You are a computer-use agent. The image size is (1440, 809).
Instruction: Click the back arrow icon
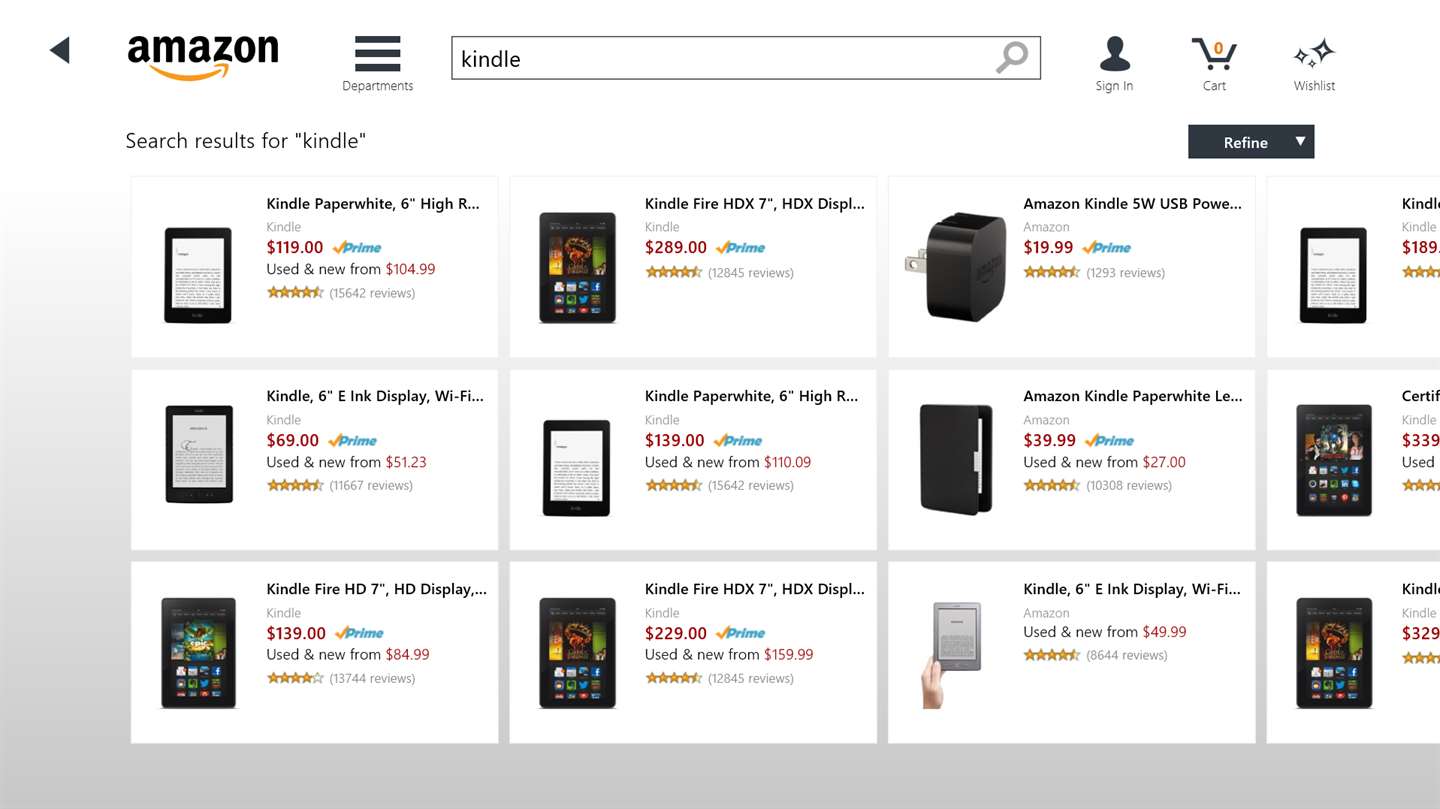60,50
